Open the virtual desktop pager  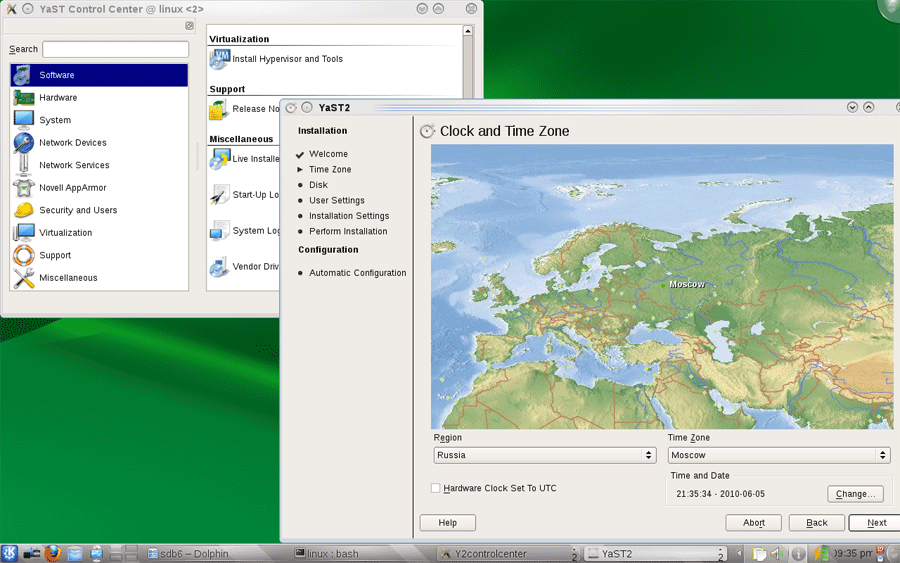(124, 553)
